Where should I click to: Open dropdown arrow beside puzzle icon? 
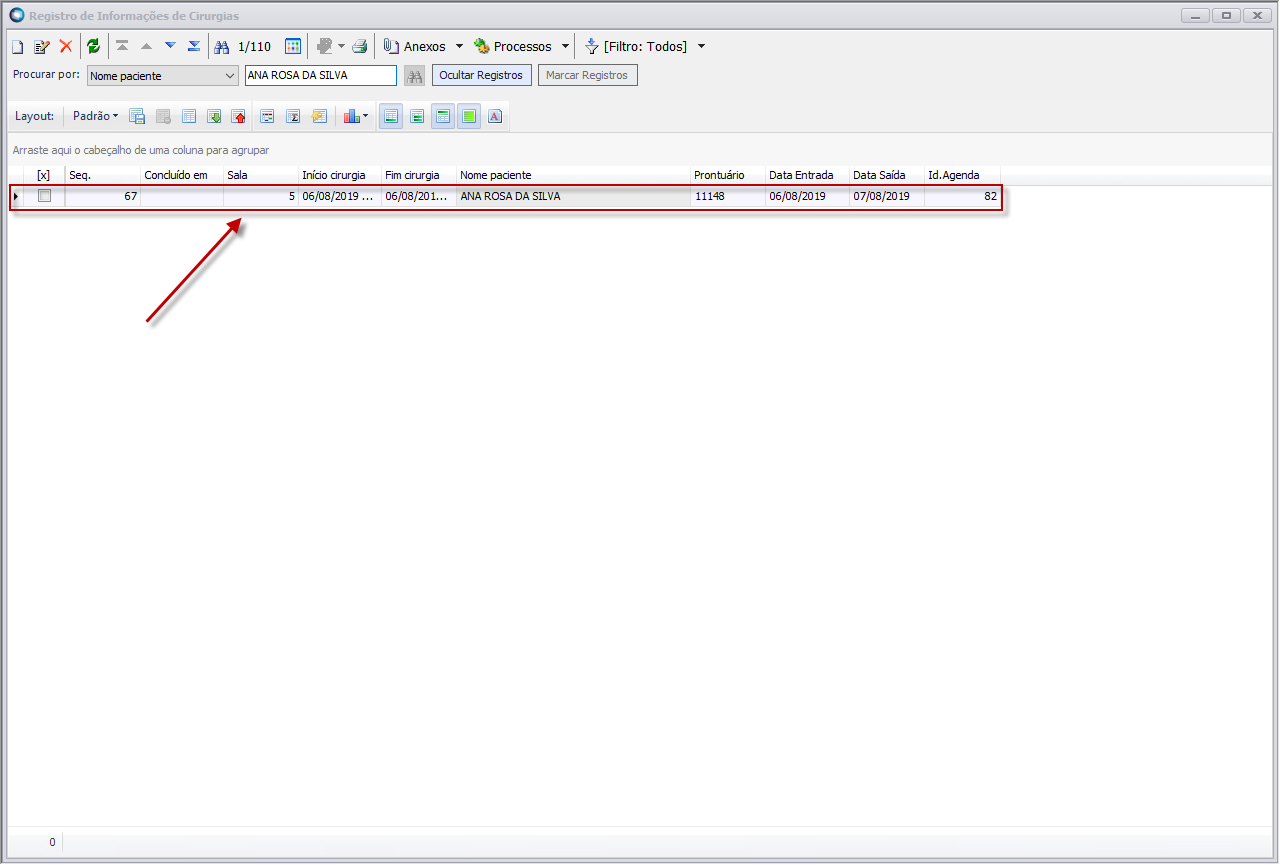pyautogui.click(x=341, y=46)
